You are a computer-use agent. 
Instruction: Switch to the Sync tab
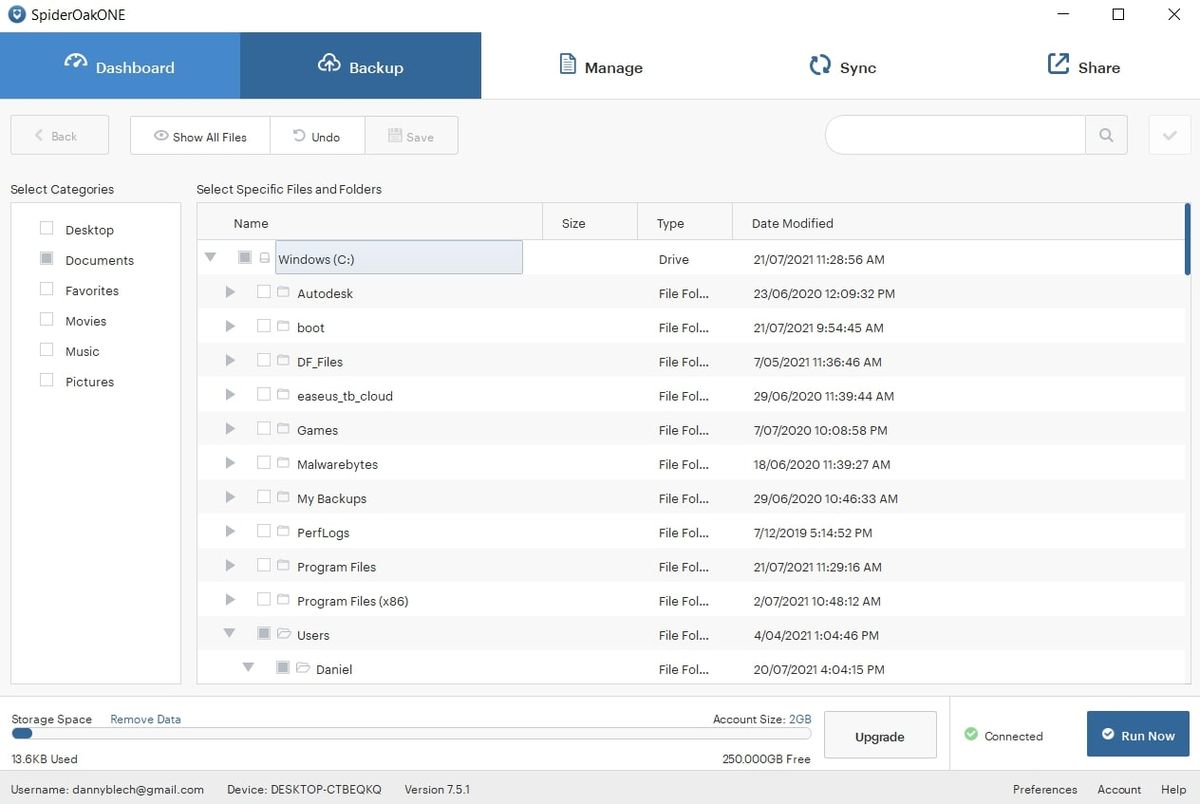coord(843,66)
